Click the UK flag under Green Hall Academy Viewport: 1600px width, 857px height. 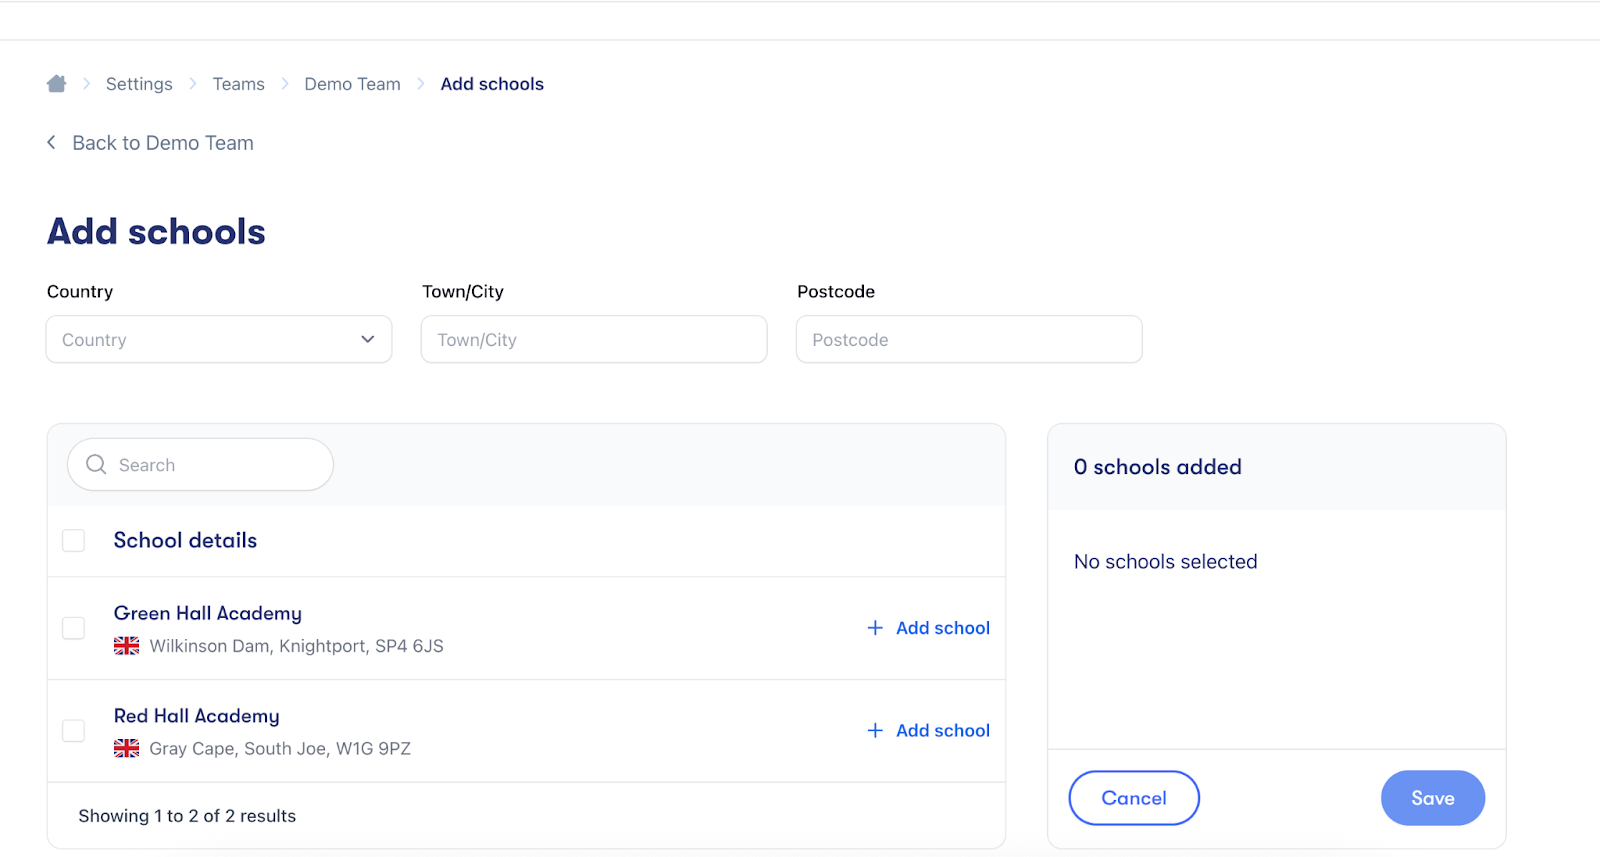tap(127, 646)
